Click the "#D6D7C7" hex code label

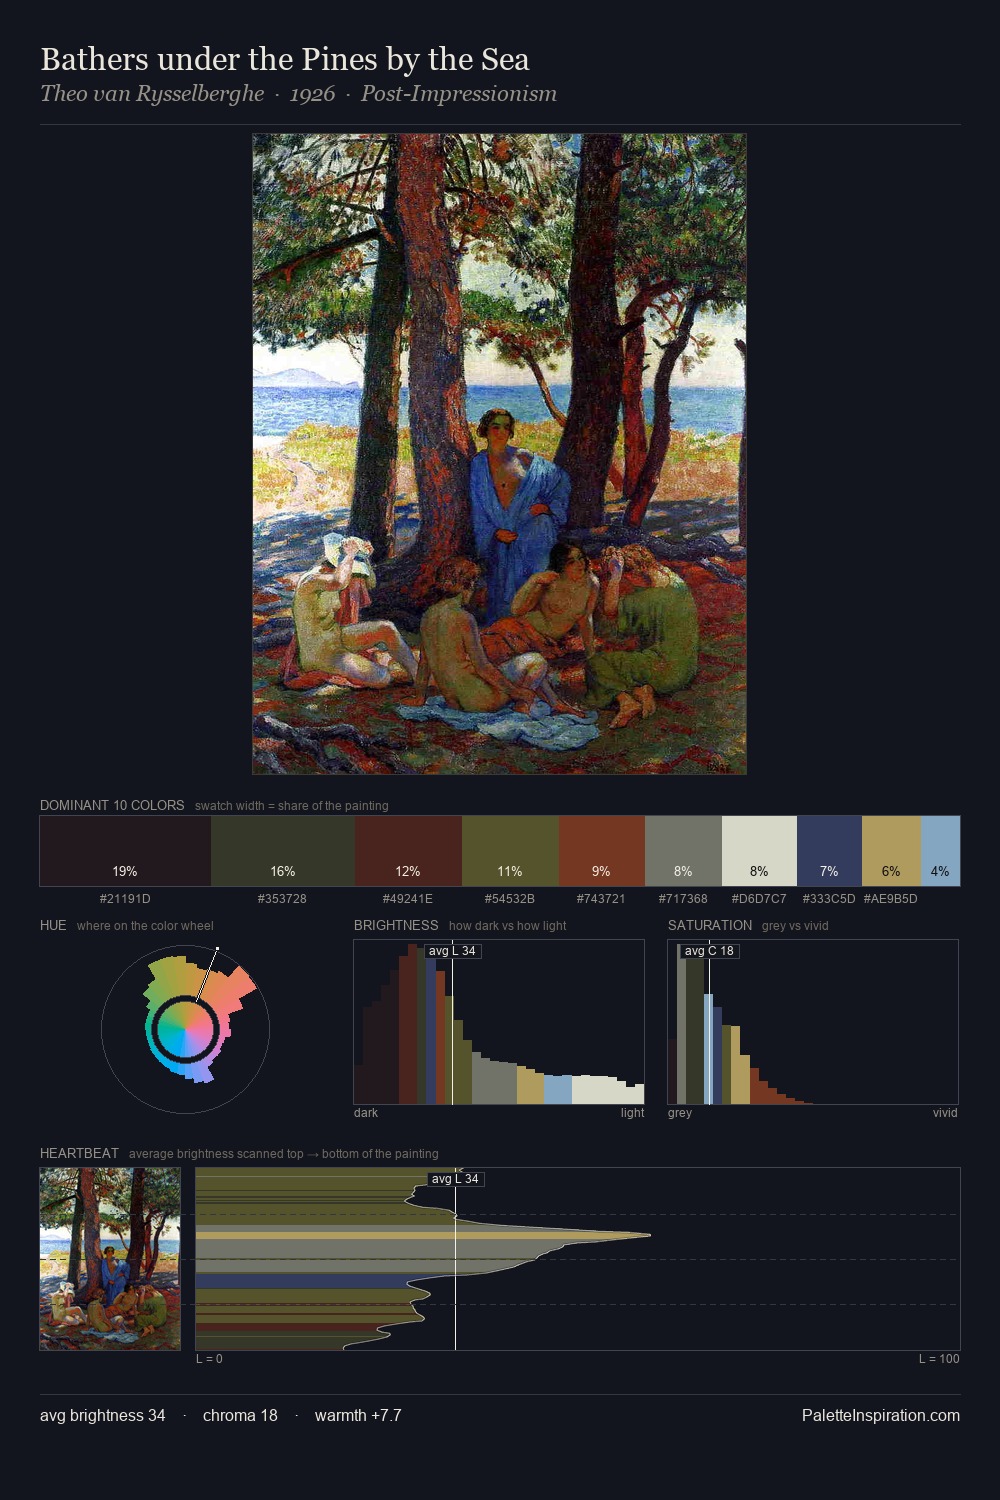759,899
